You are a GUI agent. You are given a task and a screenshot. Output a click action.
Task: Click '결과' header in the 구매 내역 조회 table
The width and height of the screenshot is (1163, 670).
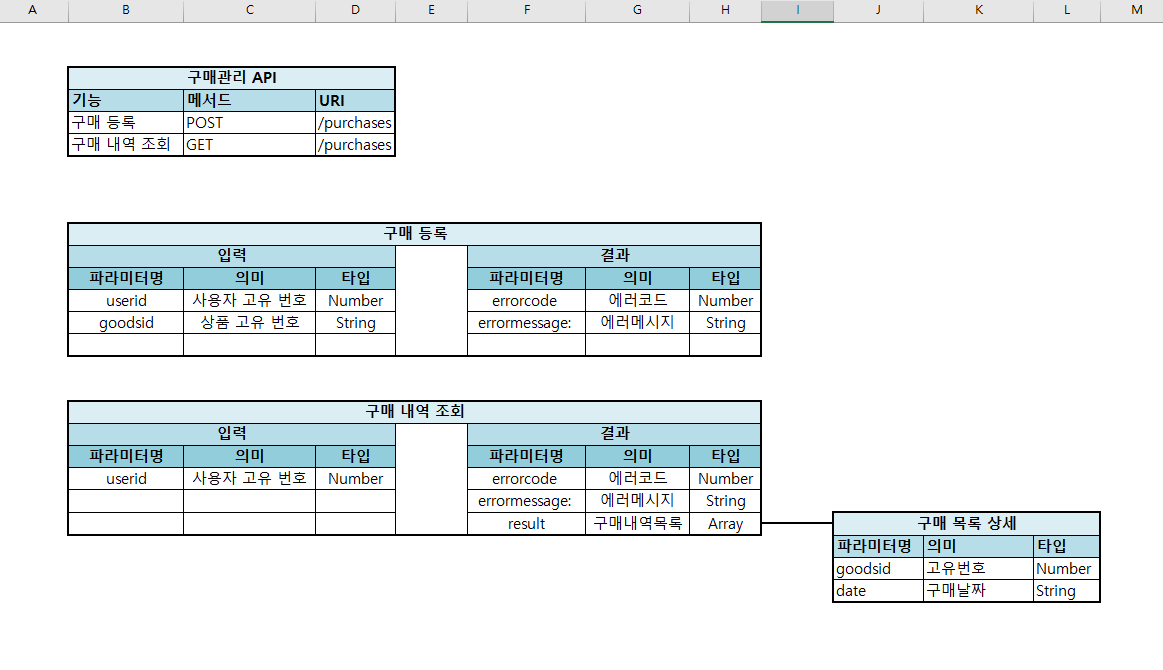pos(614,434)
